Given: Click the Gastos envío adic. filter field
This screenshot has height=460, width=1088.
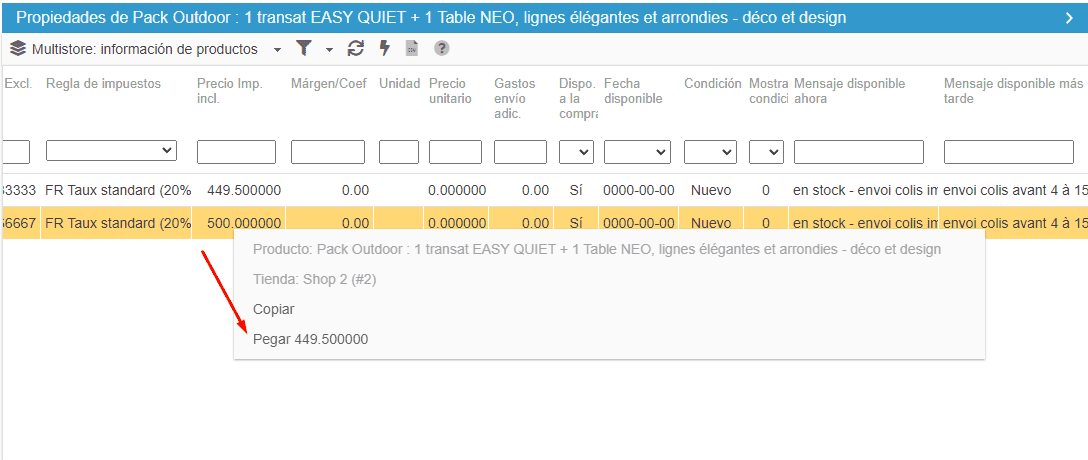Looking at the screenshot, I should point(520,152).
